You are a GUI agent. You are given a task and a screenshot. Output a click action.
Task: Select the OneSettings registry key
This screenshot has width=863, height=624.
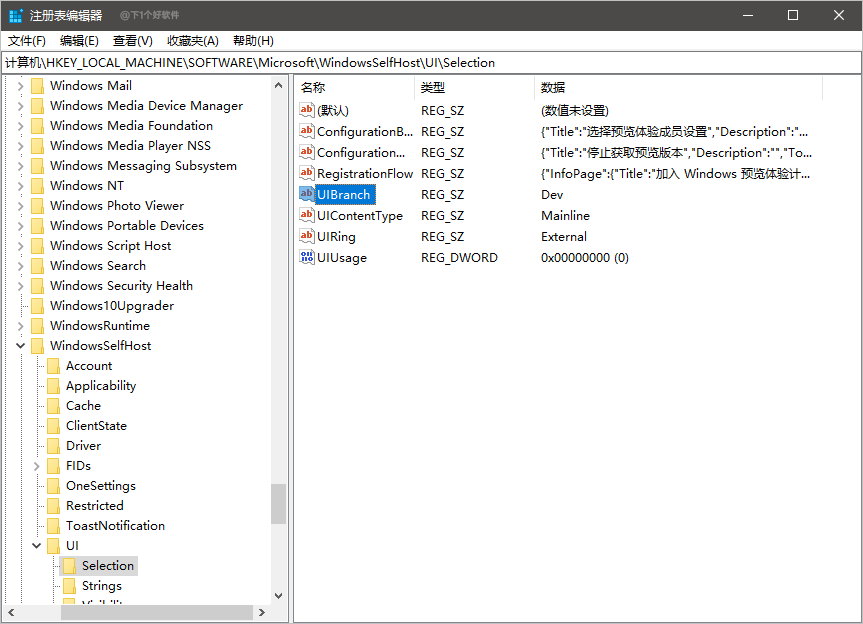100,486
